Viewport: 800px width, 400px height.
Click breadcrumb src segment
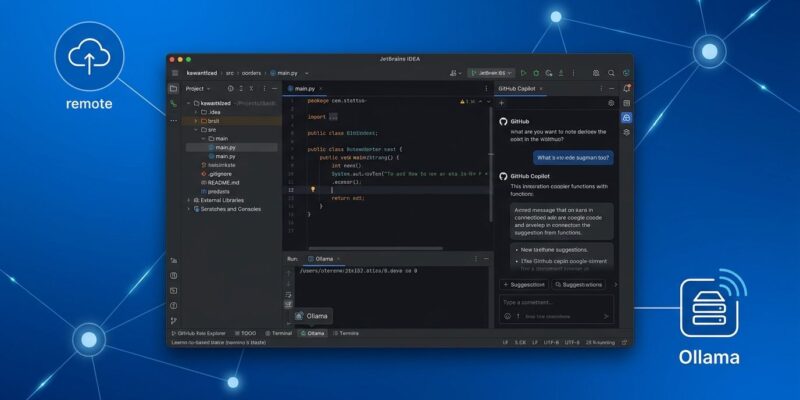(230, 73)
